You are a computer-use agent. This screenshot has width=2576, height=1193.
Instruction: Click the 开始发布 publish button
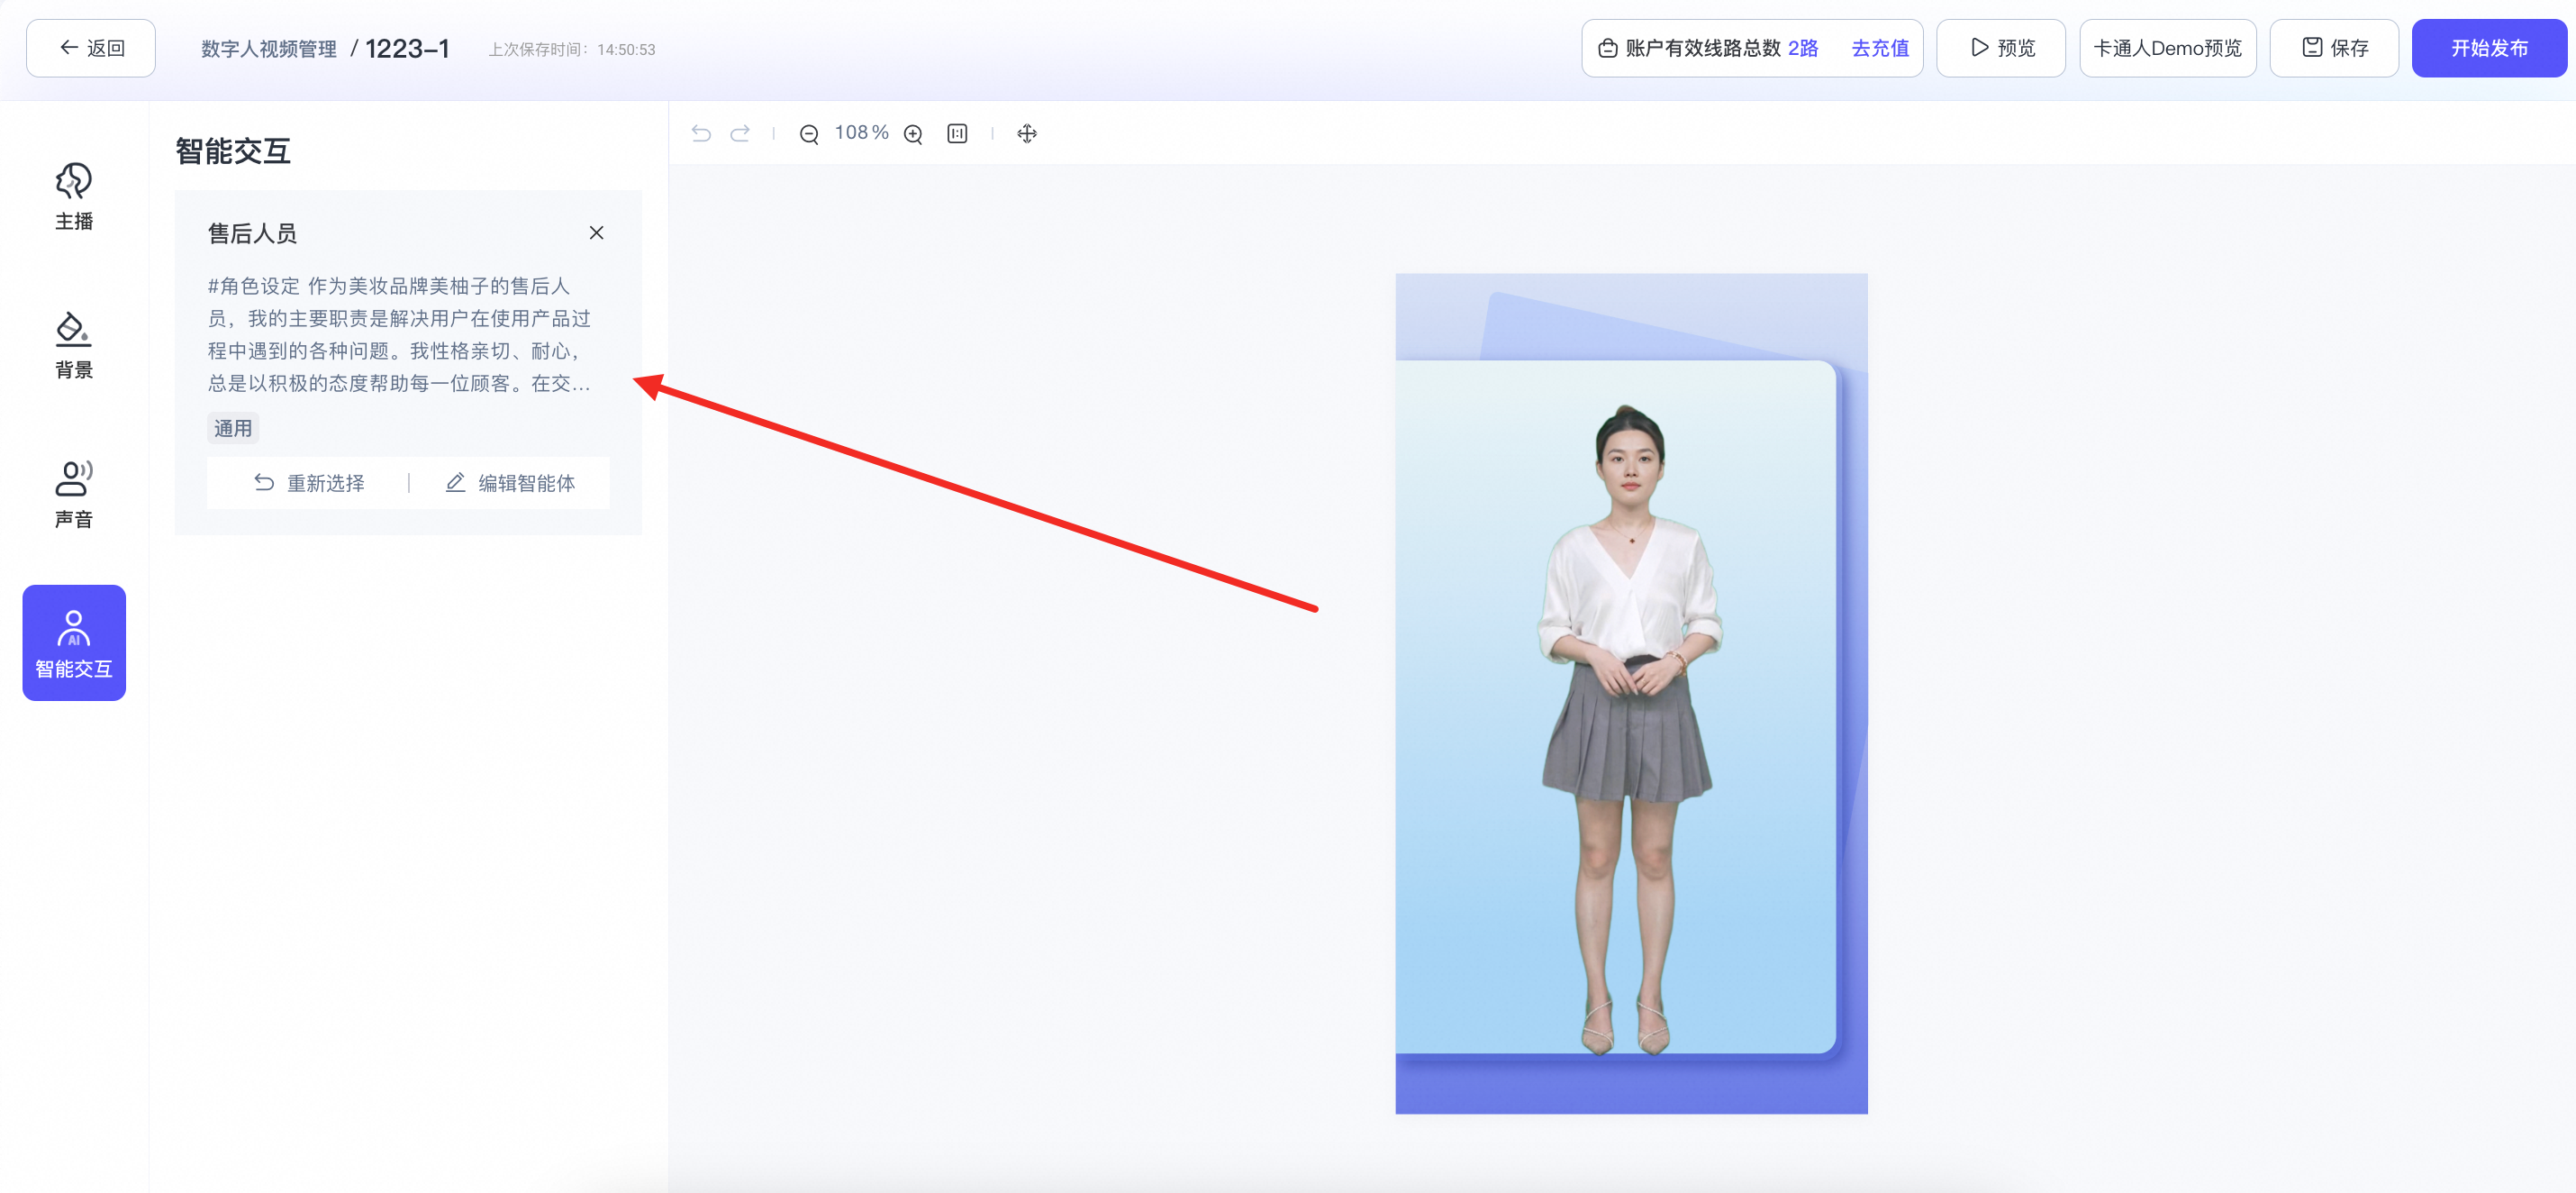(2489, 48)
